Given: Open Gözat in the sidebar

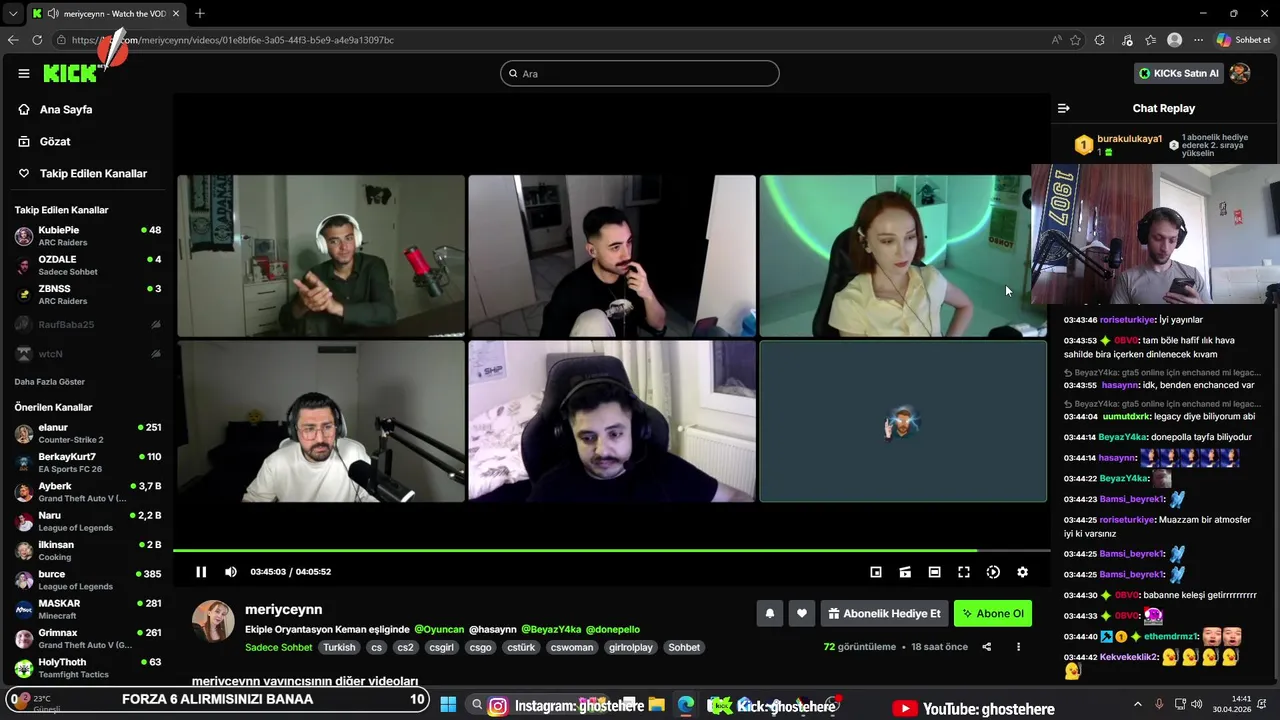Looking at the screenshot, I should 55,141.
